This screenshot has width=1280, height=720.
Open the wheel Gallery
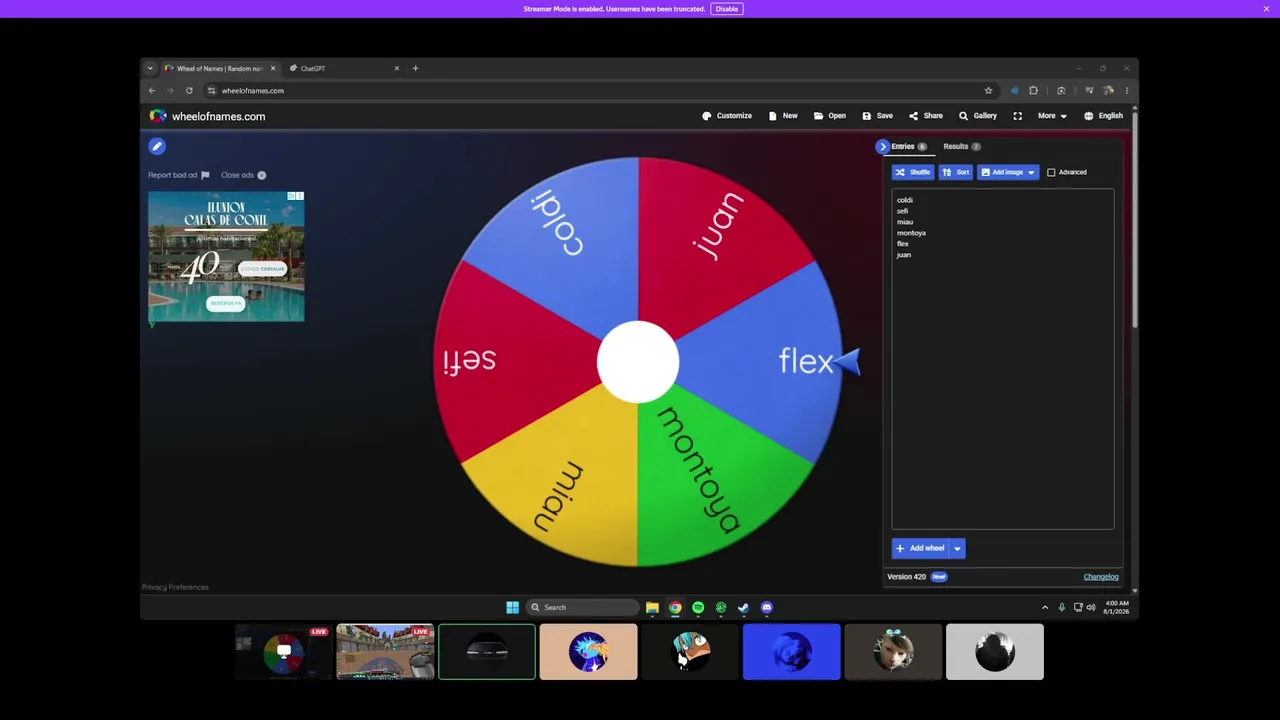(x=978, y=116)
